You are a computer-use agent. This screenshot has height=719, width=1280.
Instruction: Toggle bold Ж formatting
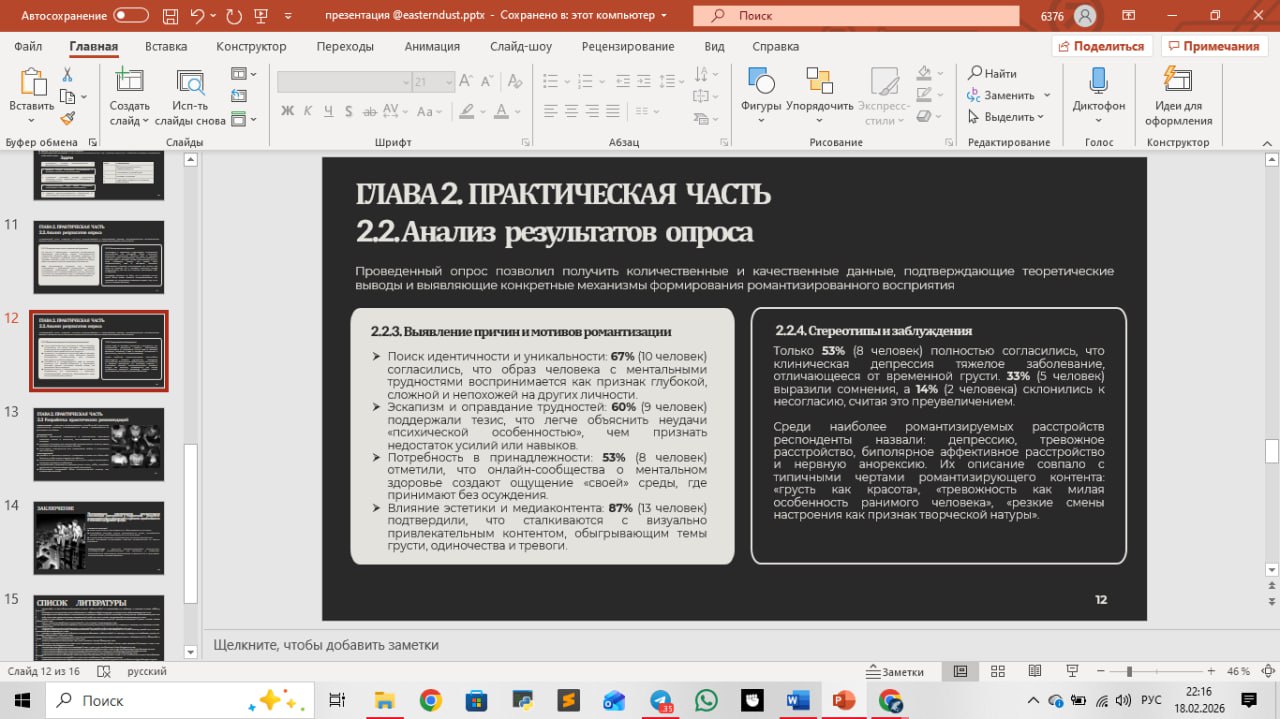[x=288, y=110]
